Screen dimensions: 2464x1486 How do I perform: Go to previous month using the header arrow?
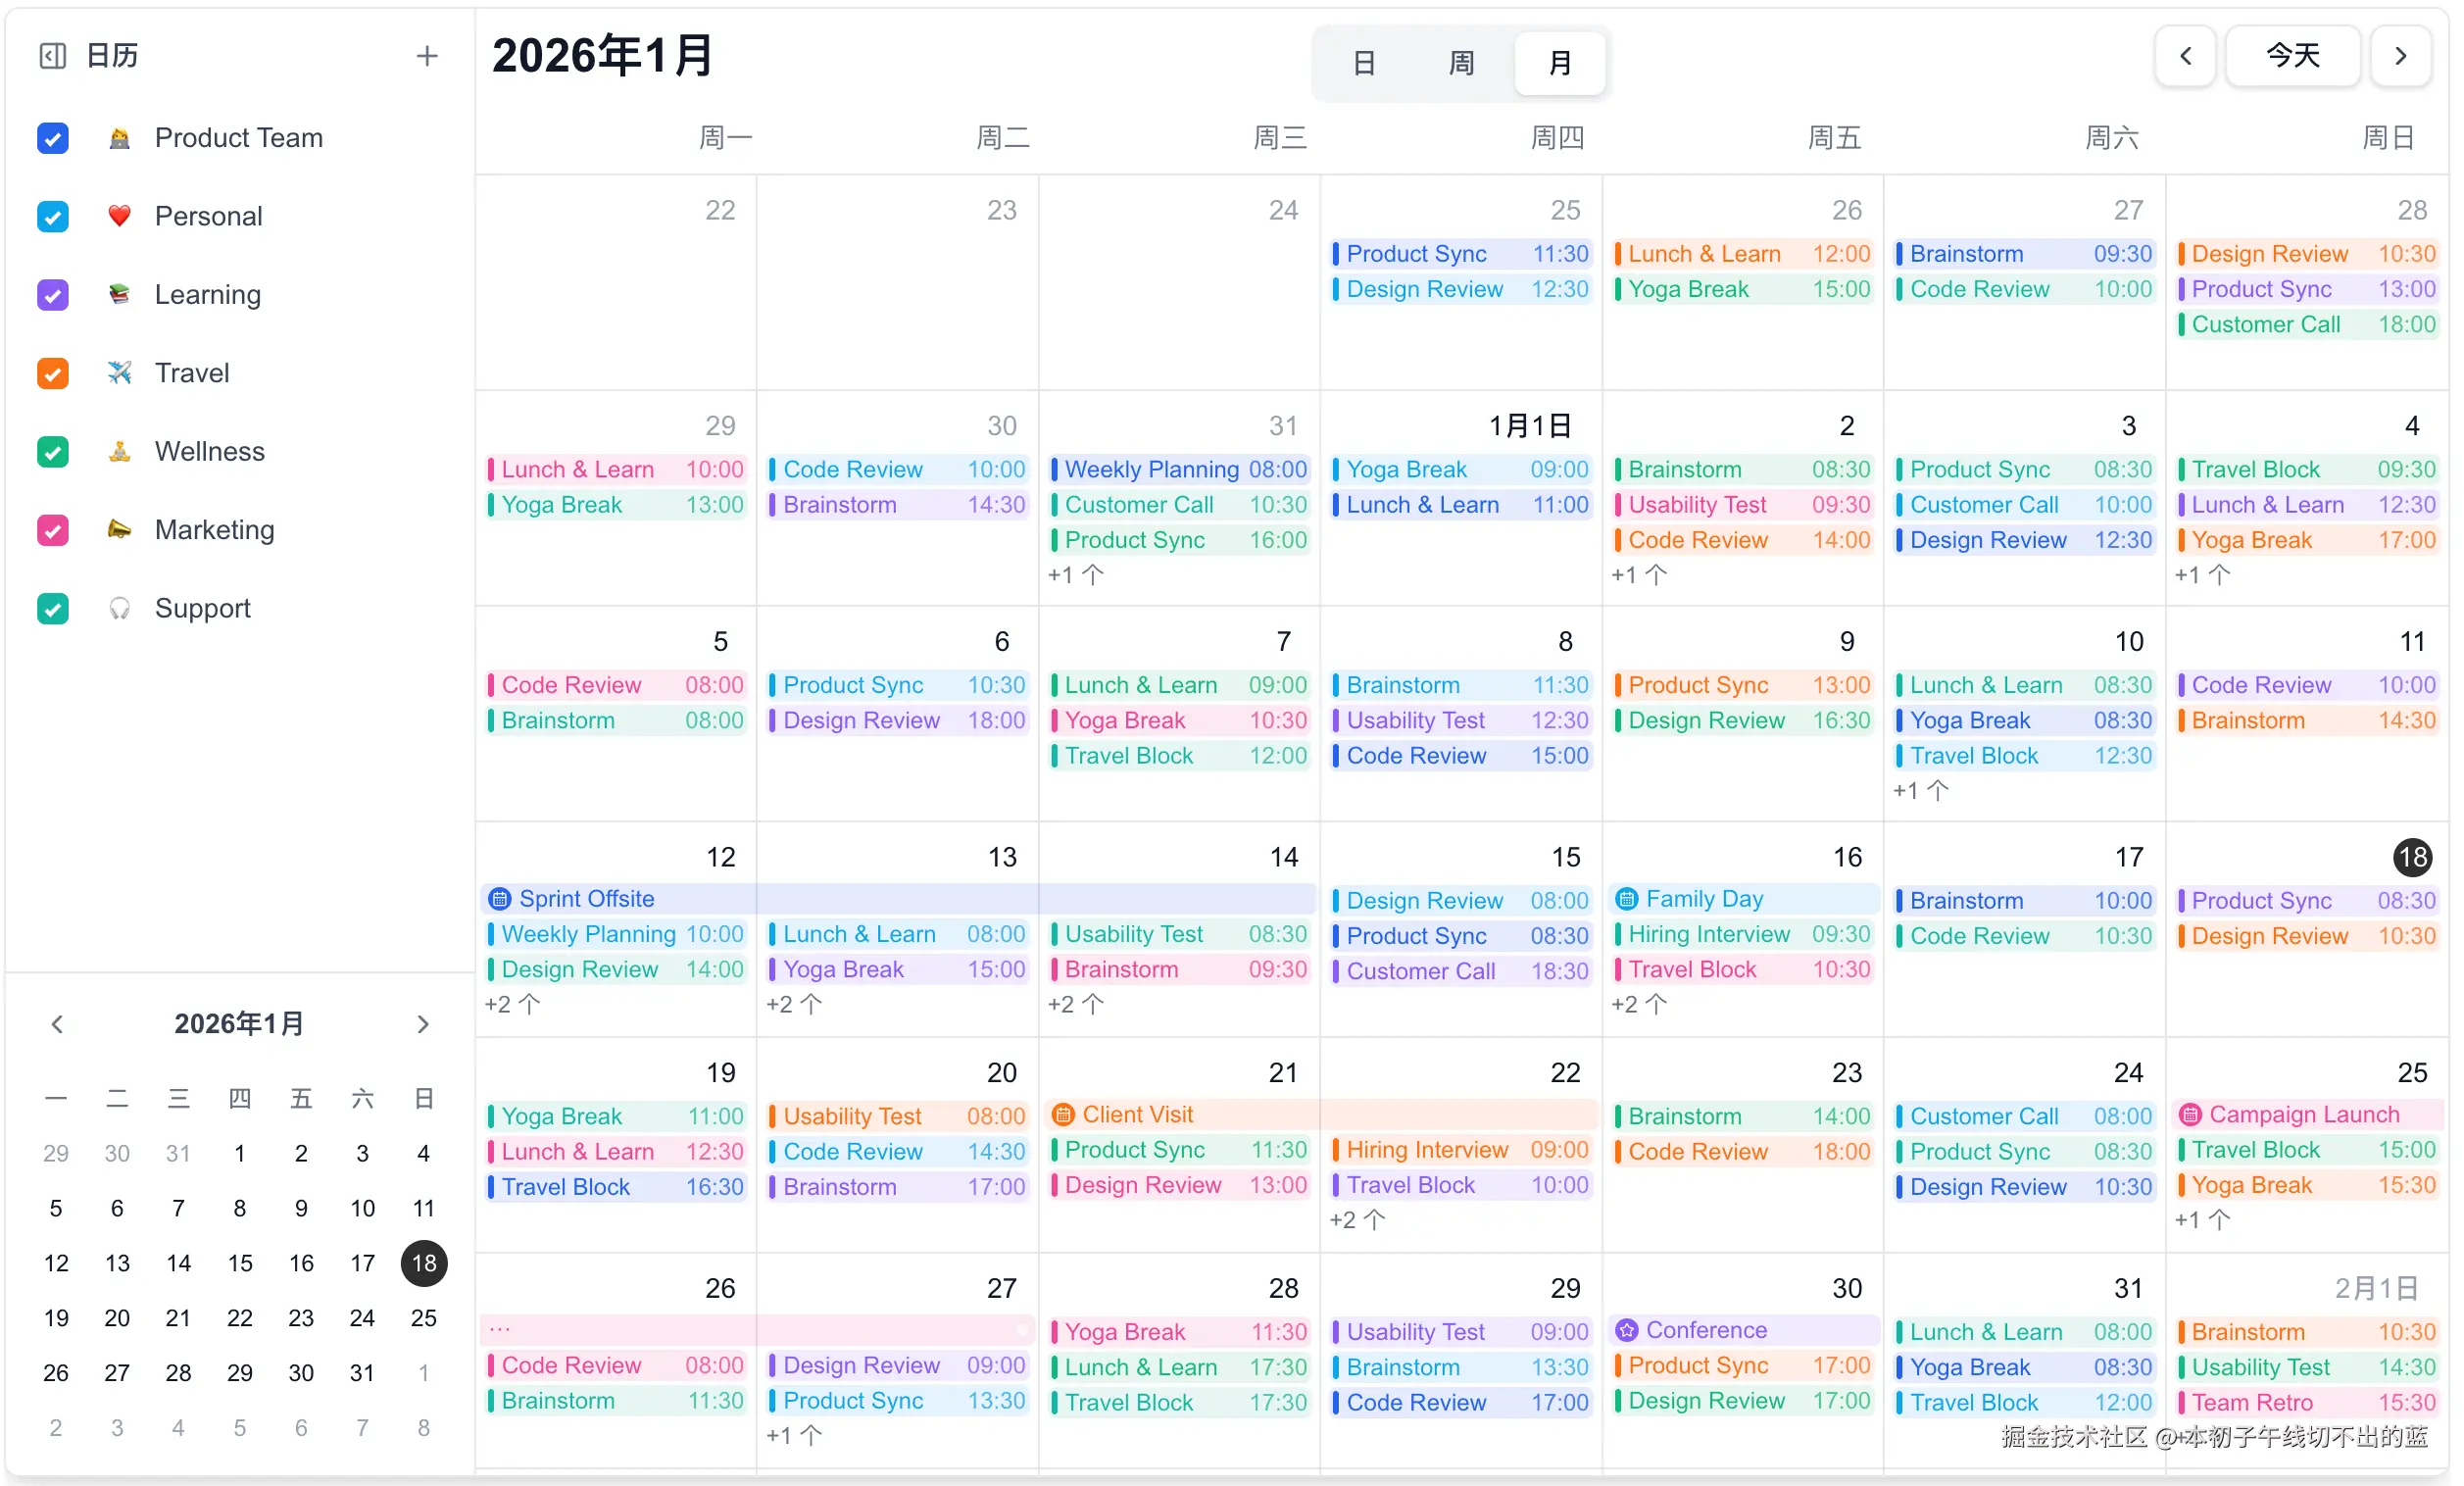(x=2185, y=56)
